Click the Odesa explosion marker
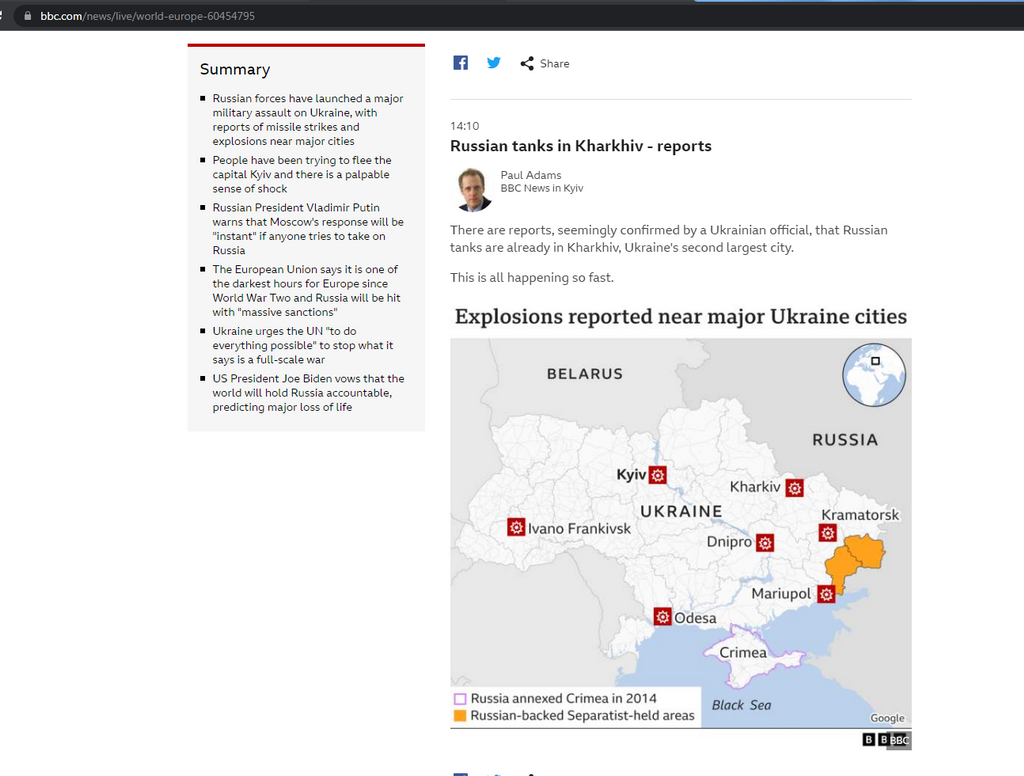Image resolution: width=1024 pixels, height=776 pixels. click(663, 617)
